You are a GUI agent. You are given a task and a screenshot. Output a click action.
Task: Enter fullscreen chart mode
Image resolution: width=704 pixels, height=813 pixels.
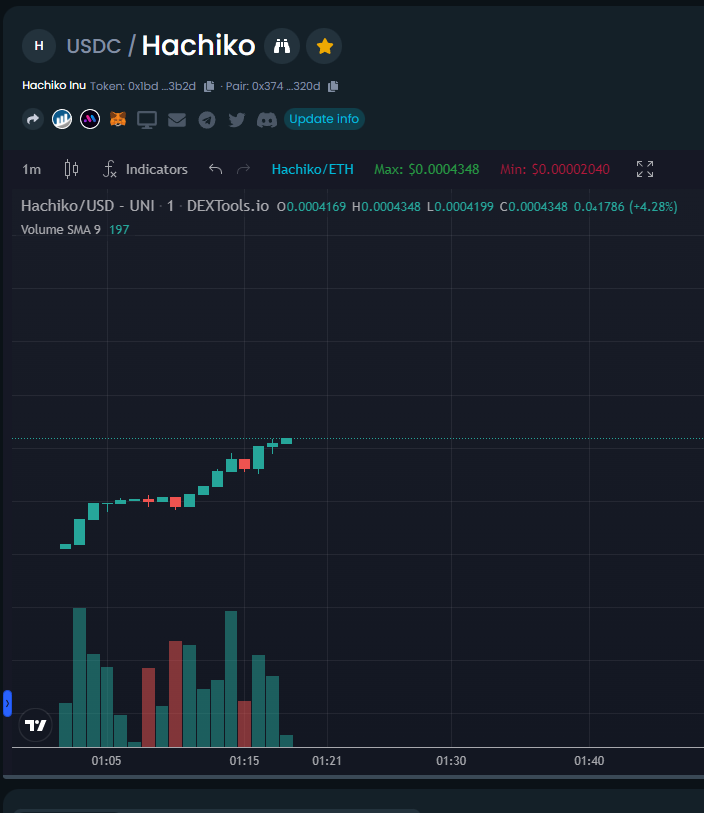645,169
